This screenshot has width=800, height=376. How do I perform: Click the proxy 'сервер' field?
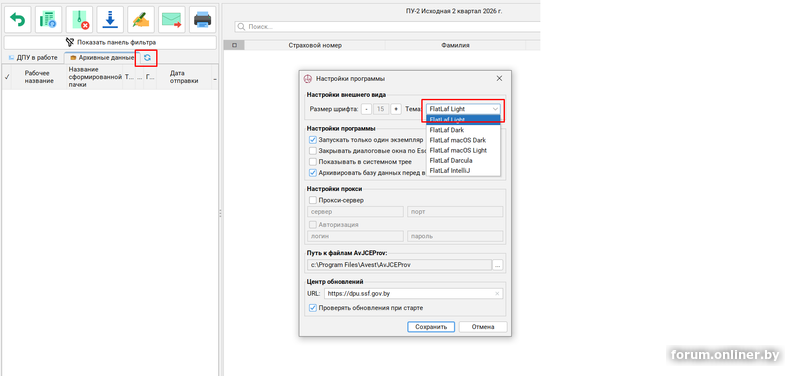pyautogui.click(x=355, y=212)
